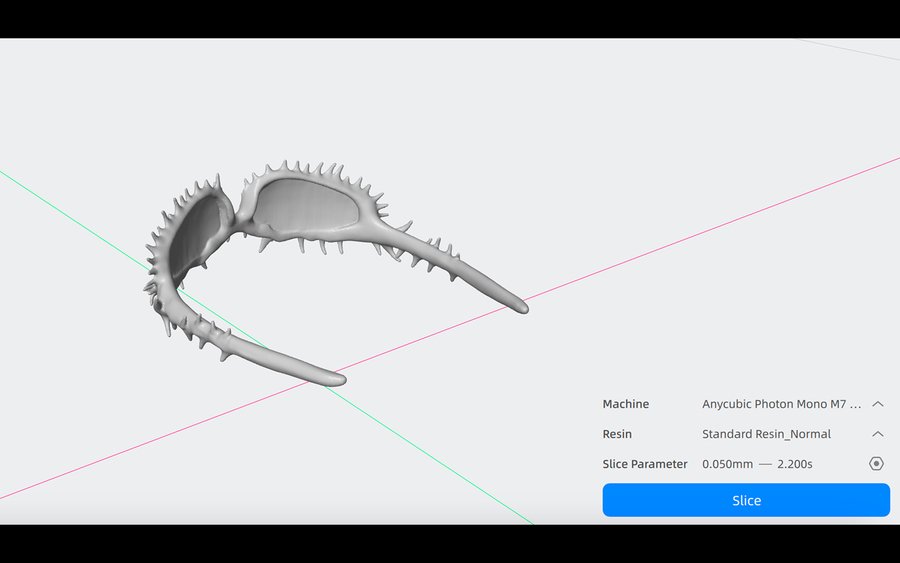Select the Standard Resin_Normal value
The width and height of the screenshot is (900, 563).
766,434
